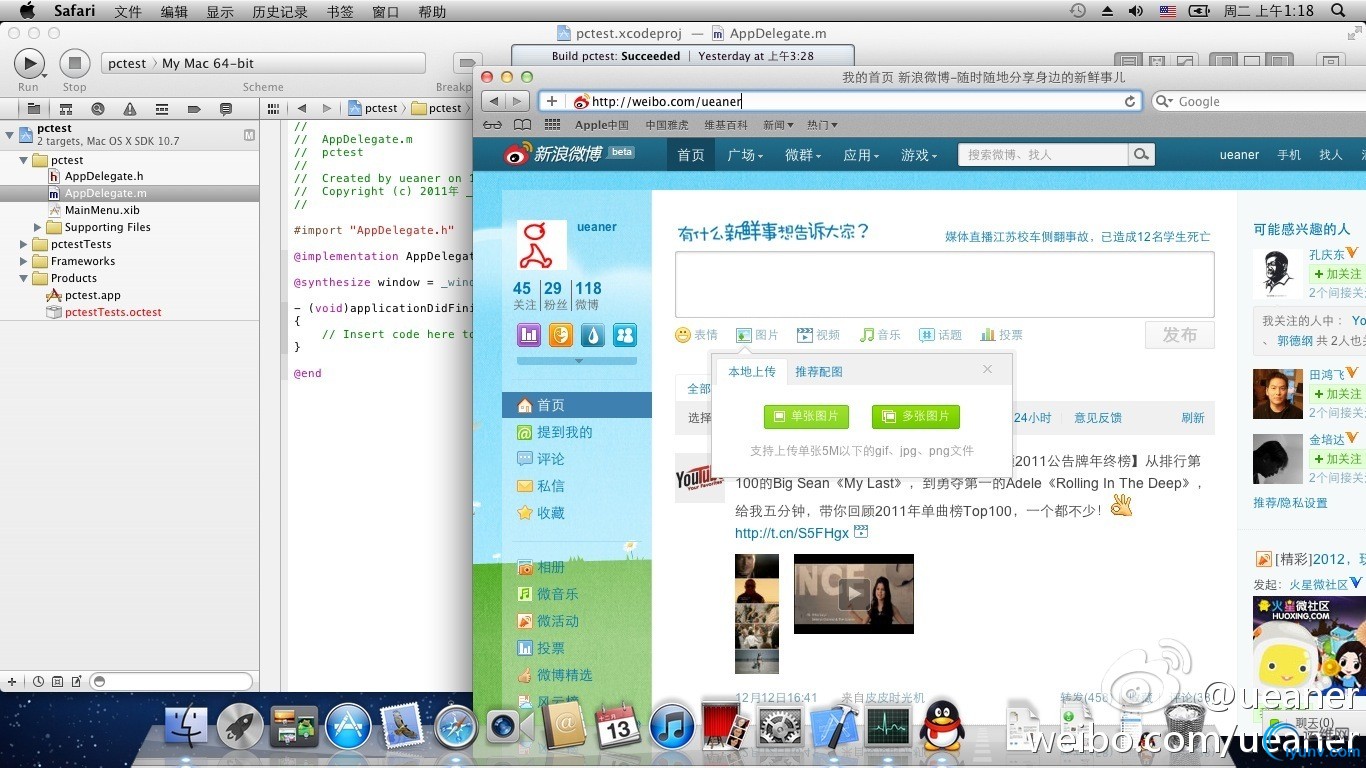1366x768 pixels.
Task: Reload the page in Safari address bar
Action: pos(1130,101)
